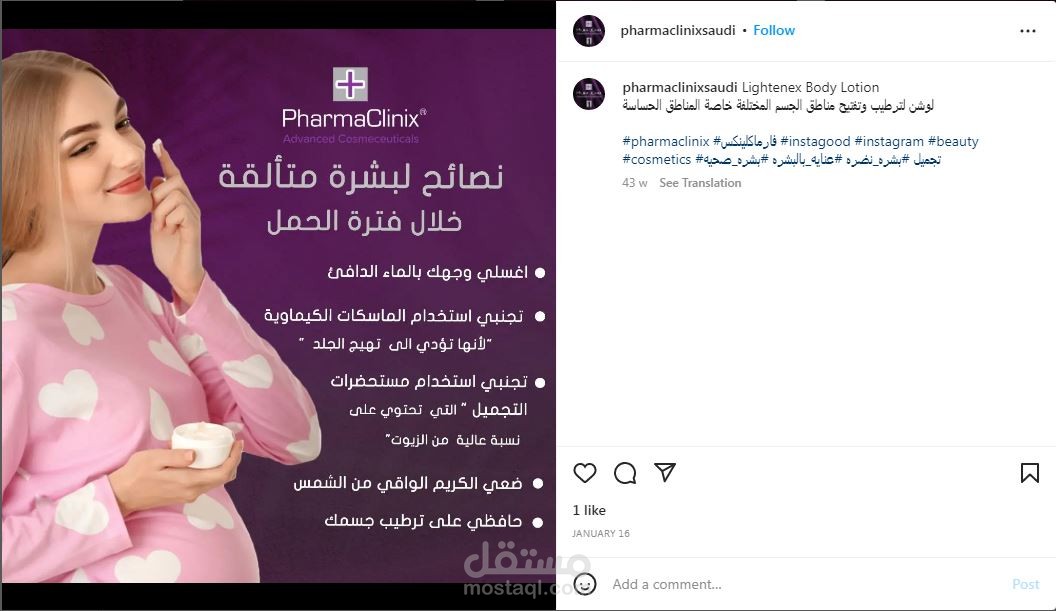This screenshot has height=611, width=1056.
Task: Open pharmaclinixsaudi username in the header
Action: point(678,30)
